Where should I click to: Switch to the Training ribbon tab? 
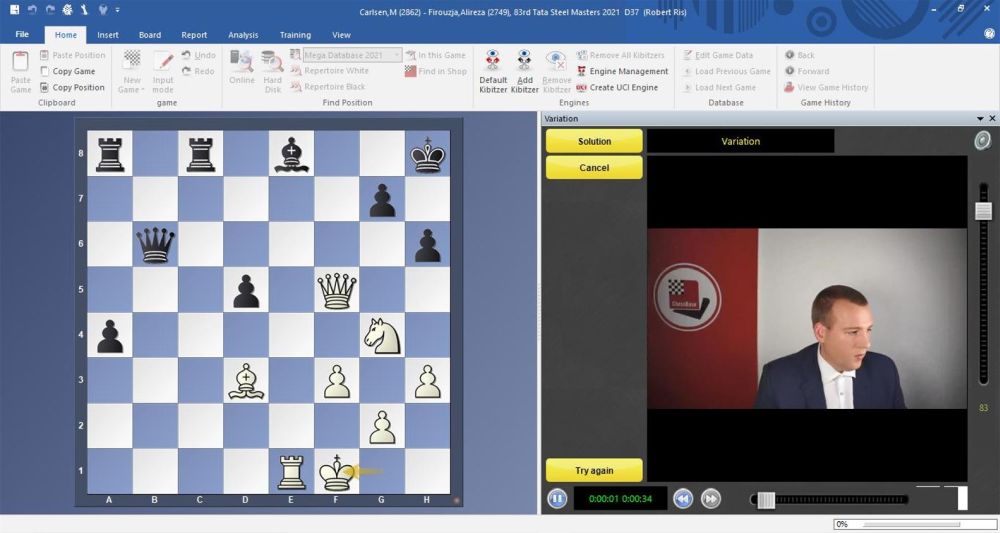coord(295,35)
